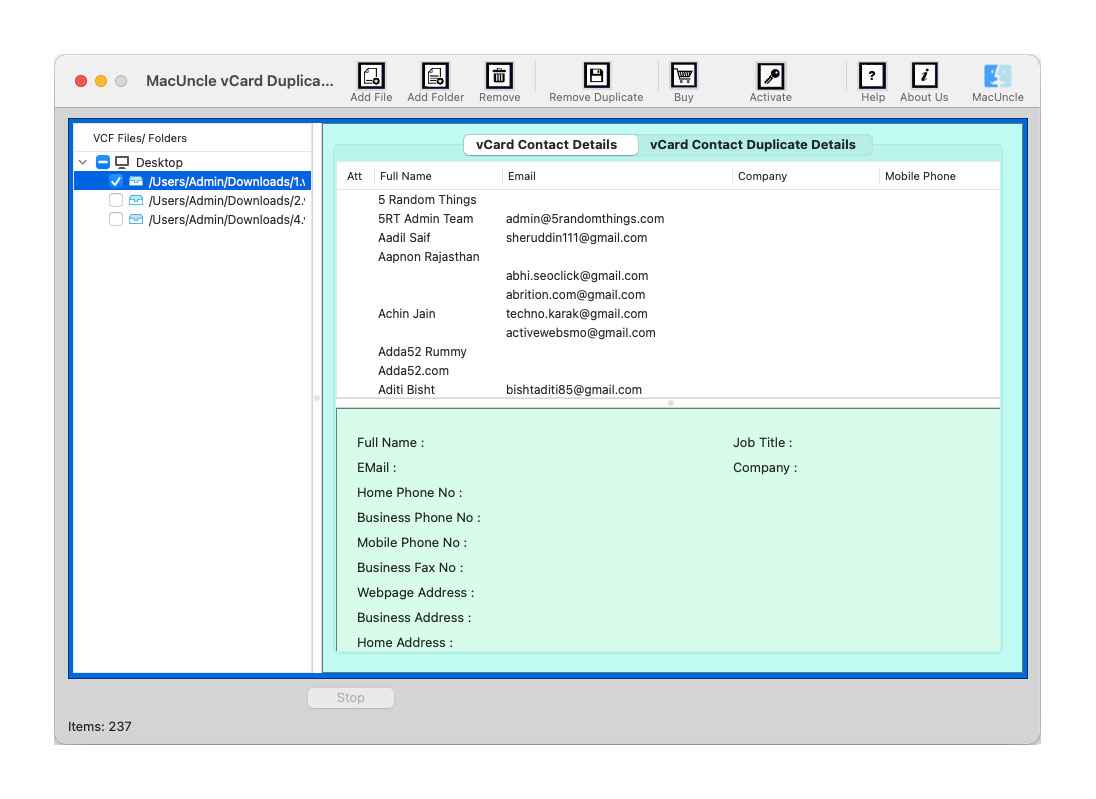This screenshot has height=799, width=1096.
Task: Collapse the Desktop tree node chevron
Action: tap(83, 162)
